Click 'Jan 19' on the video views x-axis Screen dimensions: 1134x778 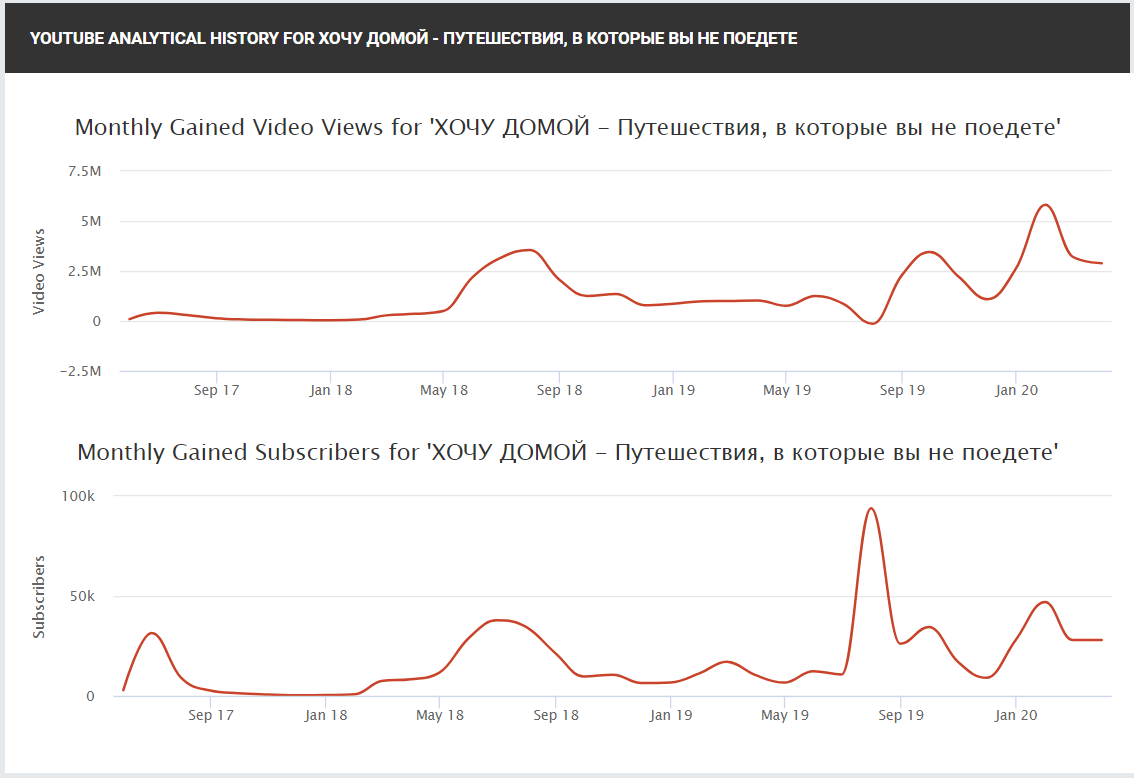tap(673, 390)
